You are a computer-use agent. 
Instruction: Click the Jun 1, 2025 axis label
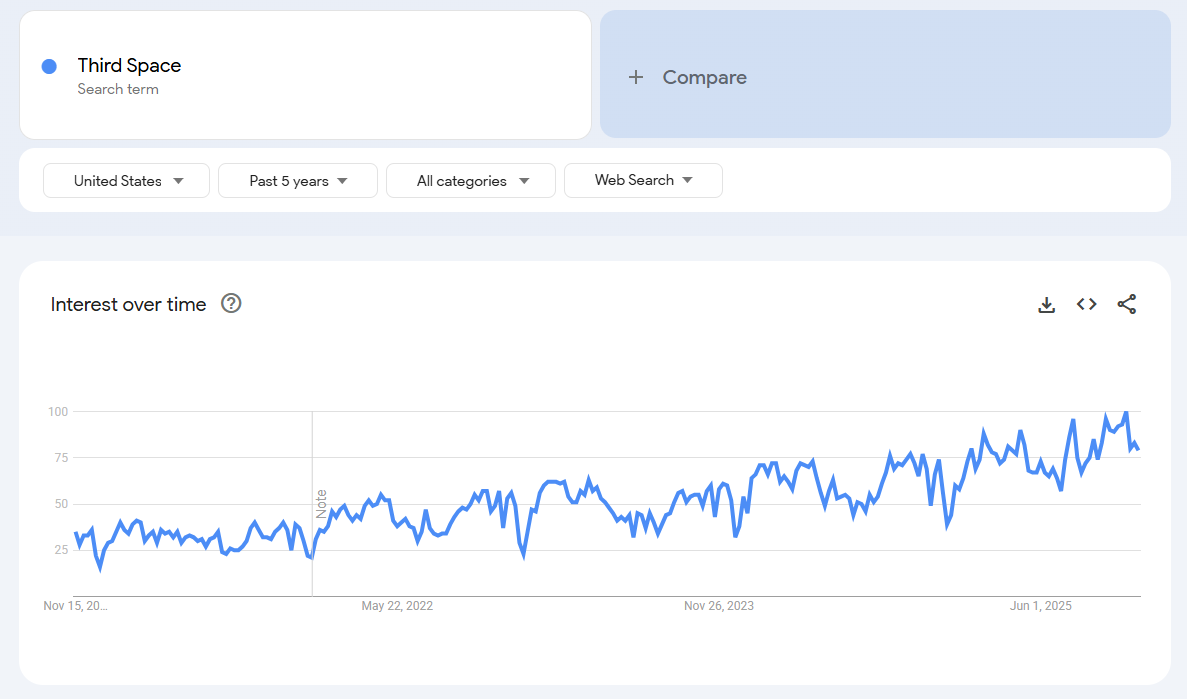[1041, 606]
